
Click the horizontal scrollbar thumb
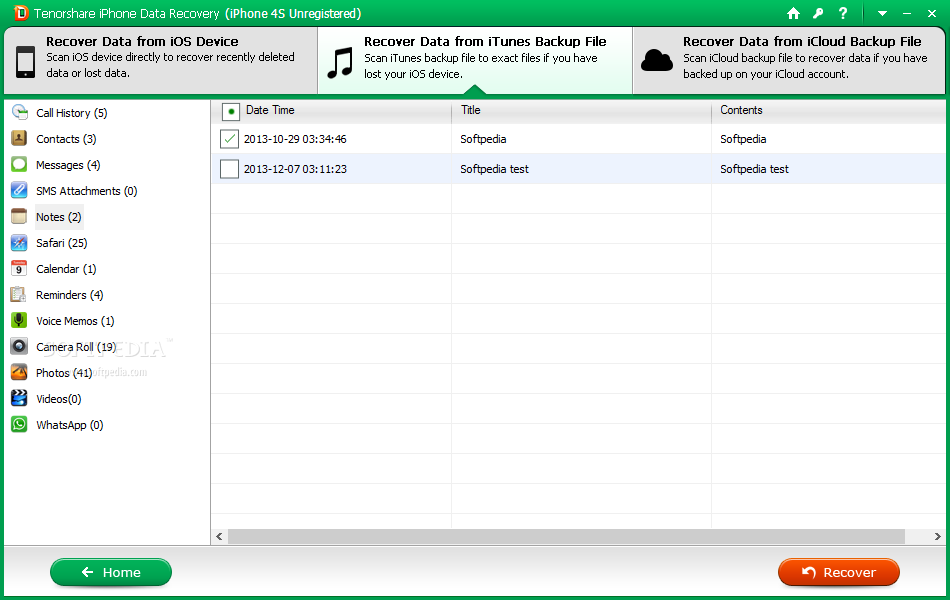coord(566,536)
